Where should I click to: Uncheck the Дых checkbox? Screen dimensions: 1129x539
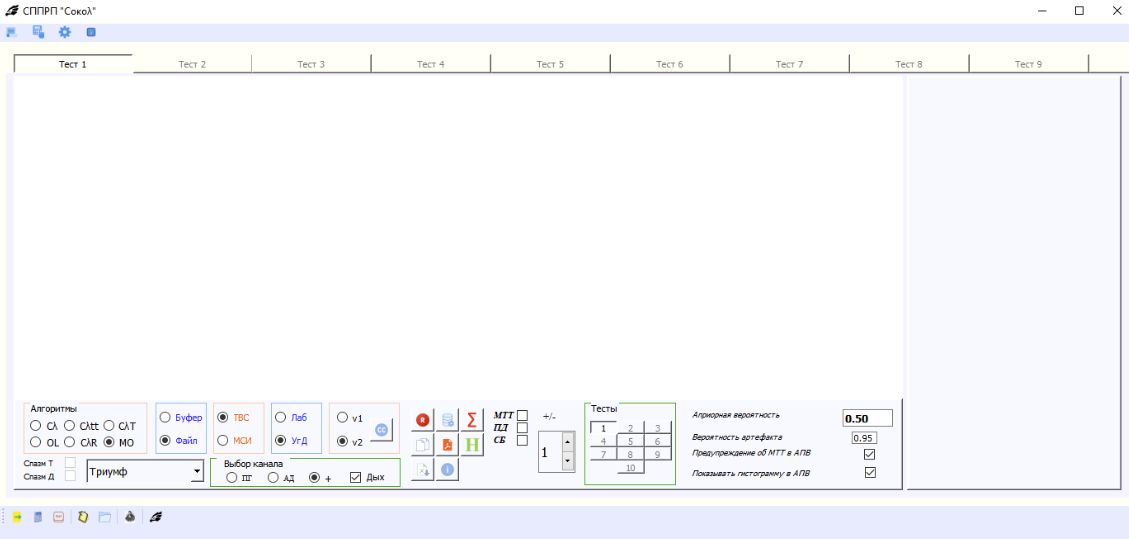tap(356, 478)
